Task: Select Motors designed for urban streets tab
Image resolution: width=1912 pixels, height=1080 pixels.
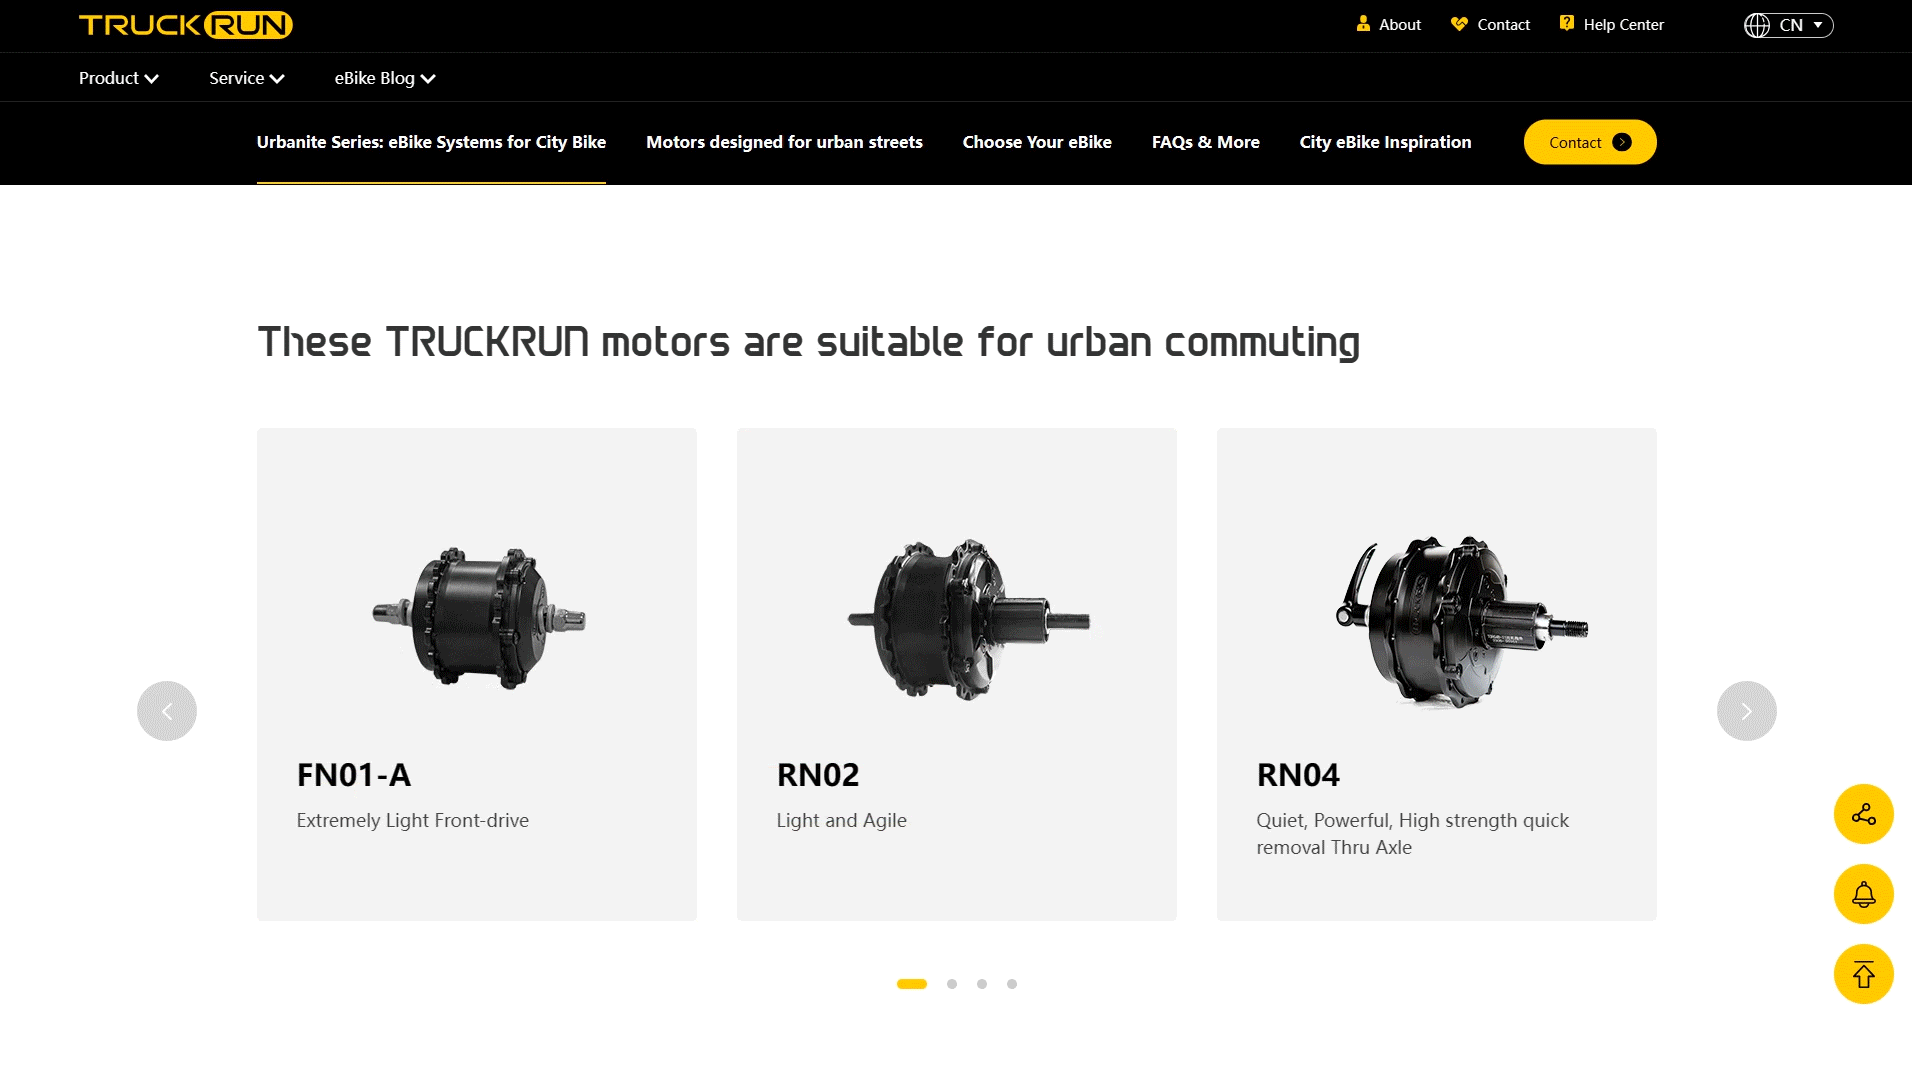Action: 784,142
